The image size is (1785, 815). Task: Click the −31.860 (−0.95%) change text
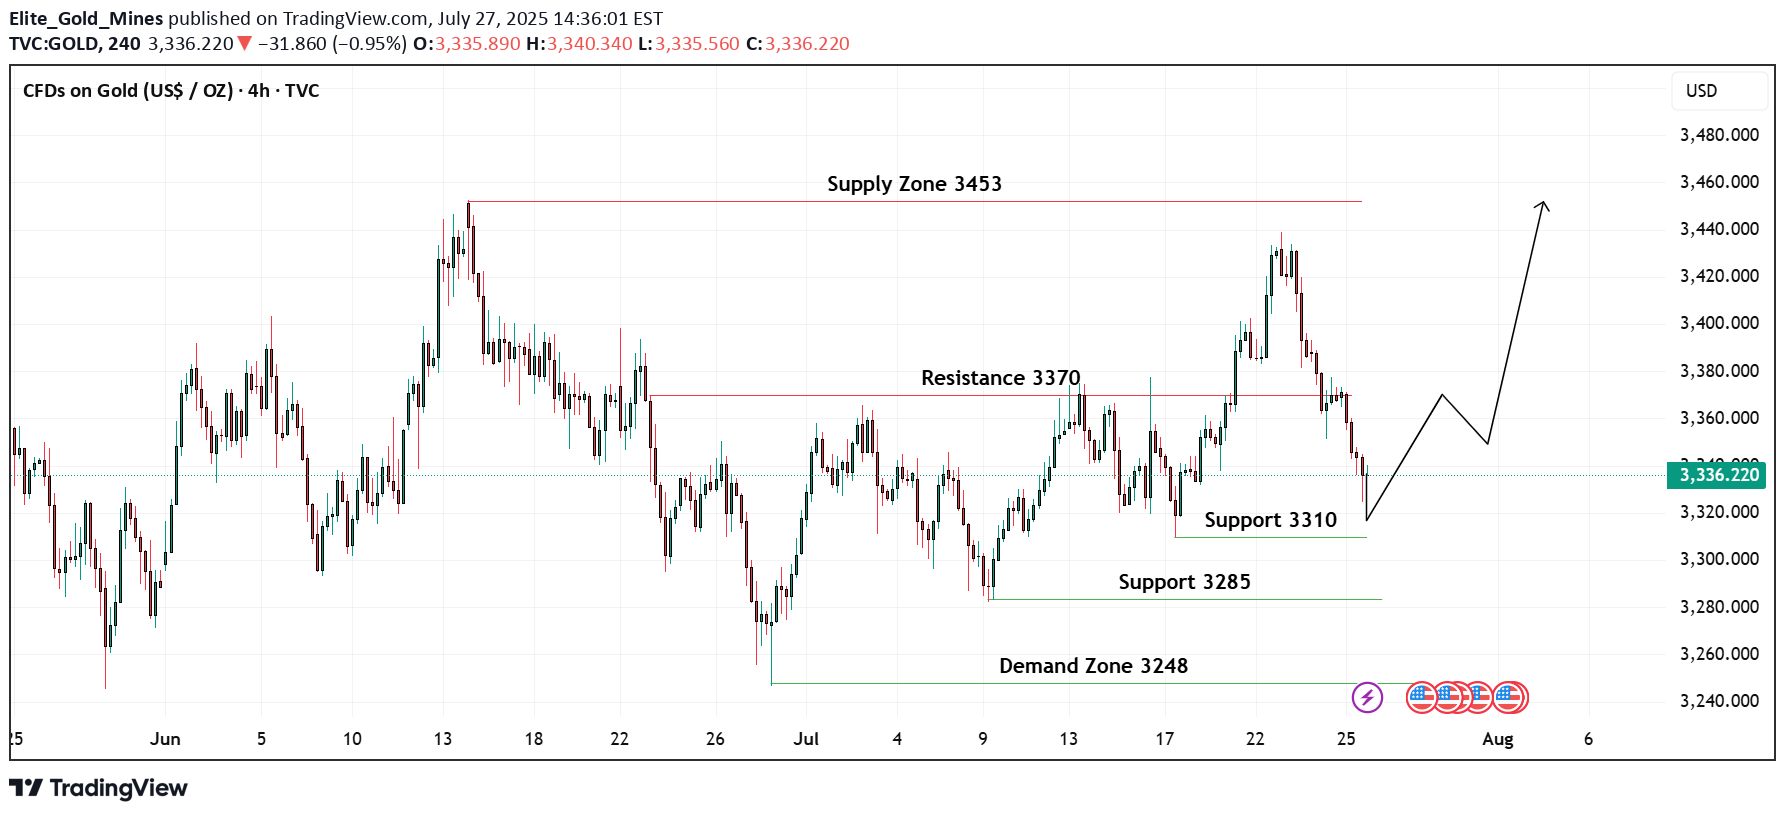[332, 44]
